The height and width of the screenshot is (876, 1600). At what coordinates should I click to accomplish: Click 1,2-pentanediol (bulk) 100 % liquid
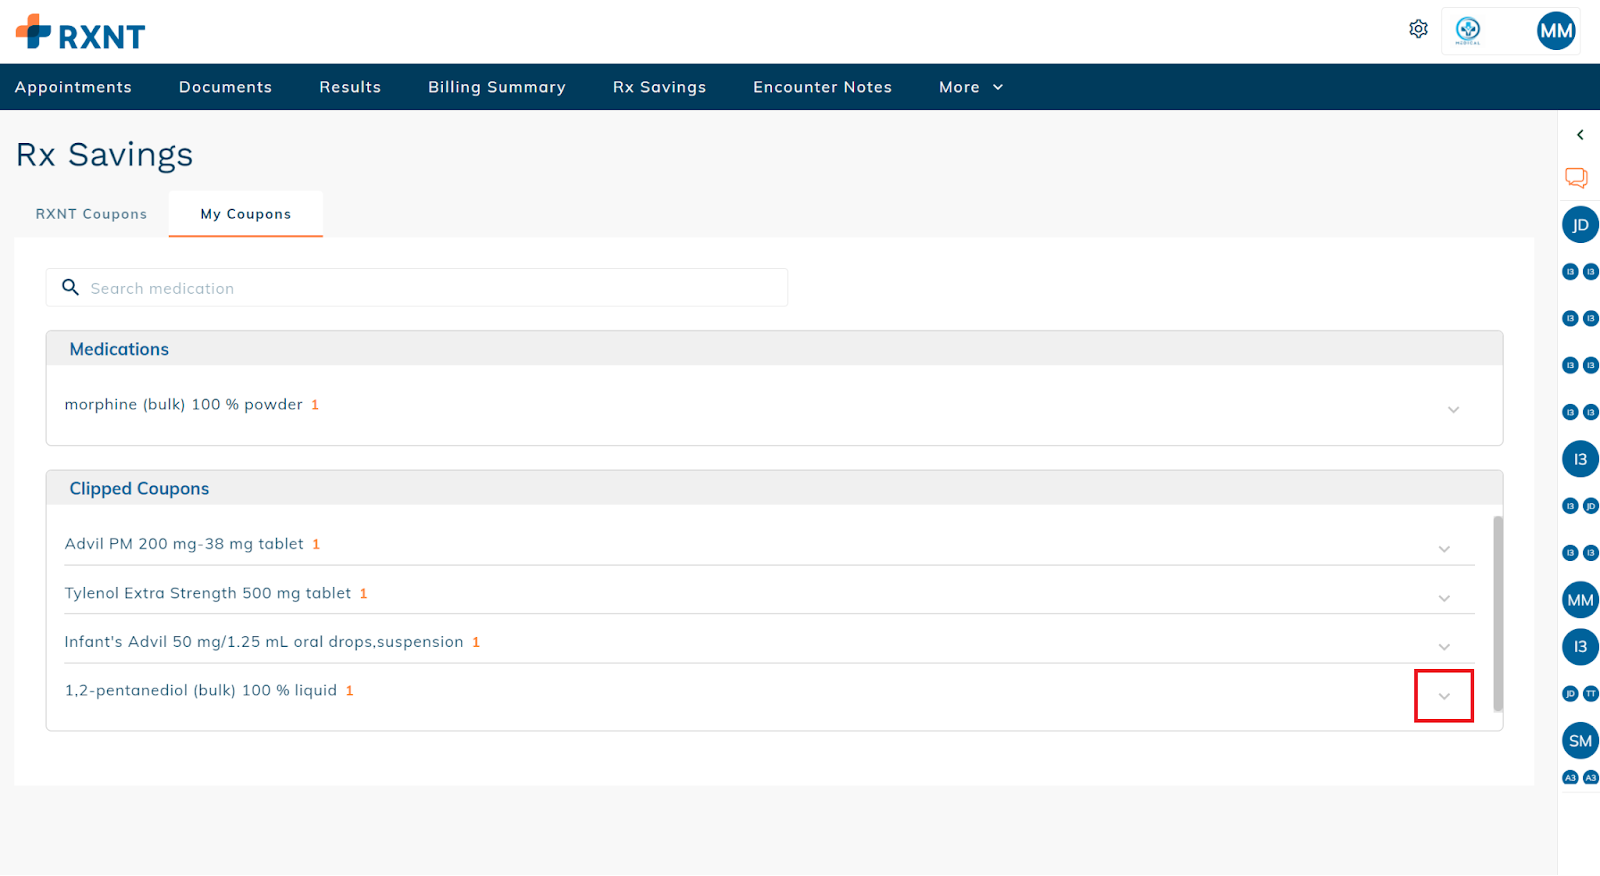point(201,691)
